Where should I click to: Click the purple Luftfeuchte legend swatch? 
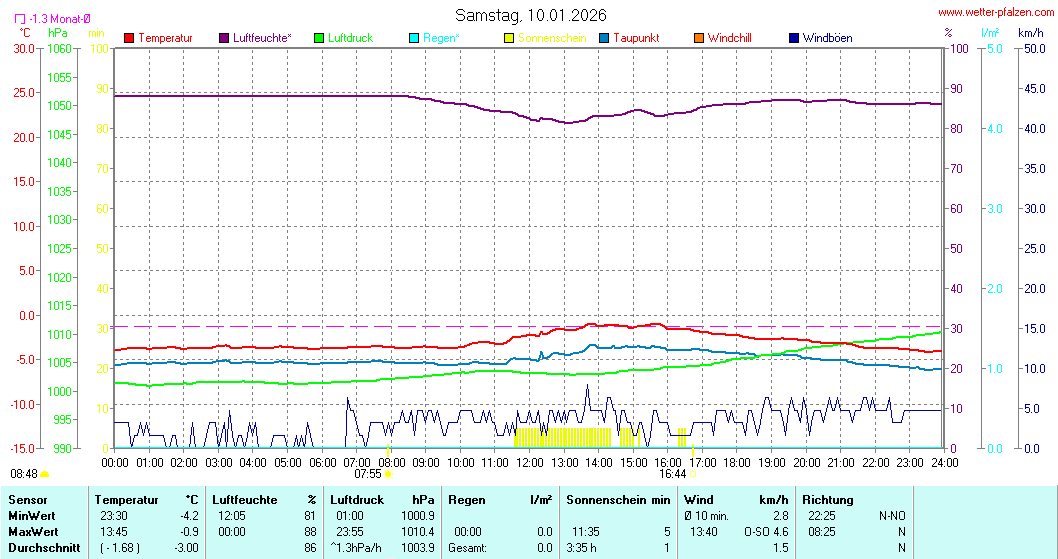pos(224,38)
